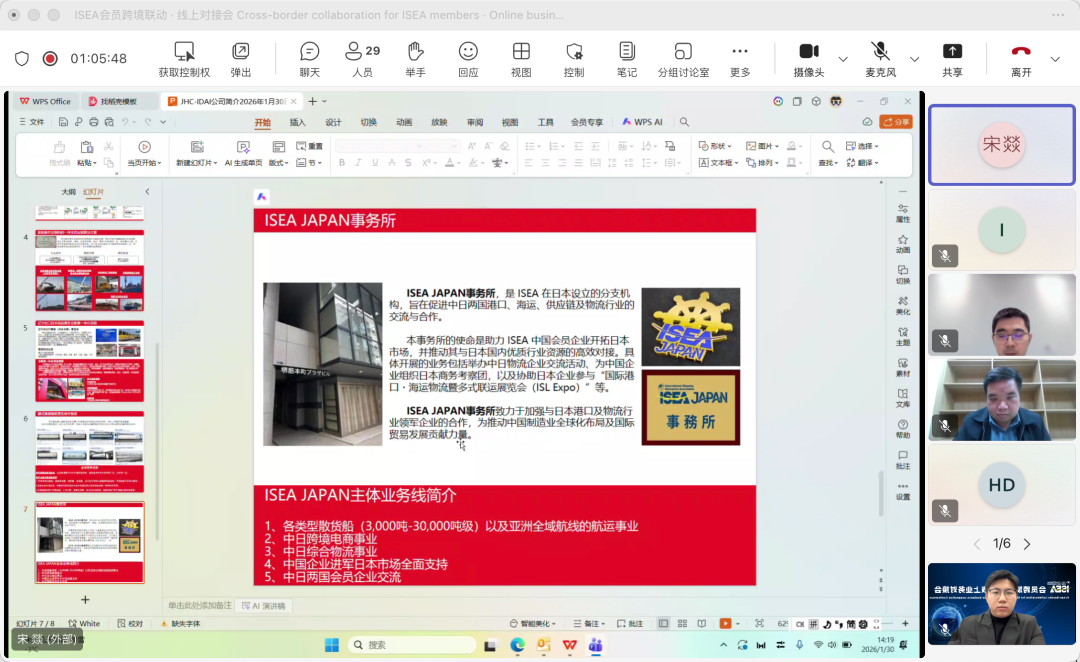Open the 控制 control icon

574,52
